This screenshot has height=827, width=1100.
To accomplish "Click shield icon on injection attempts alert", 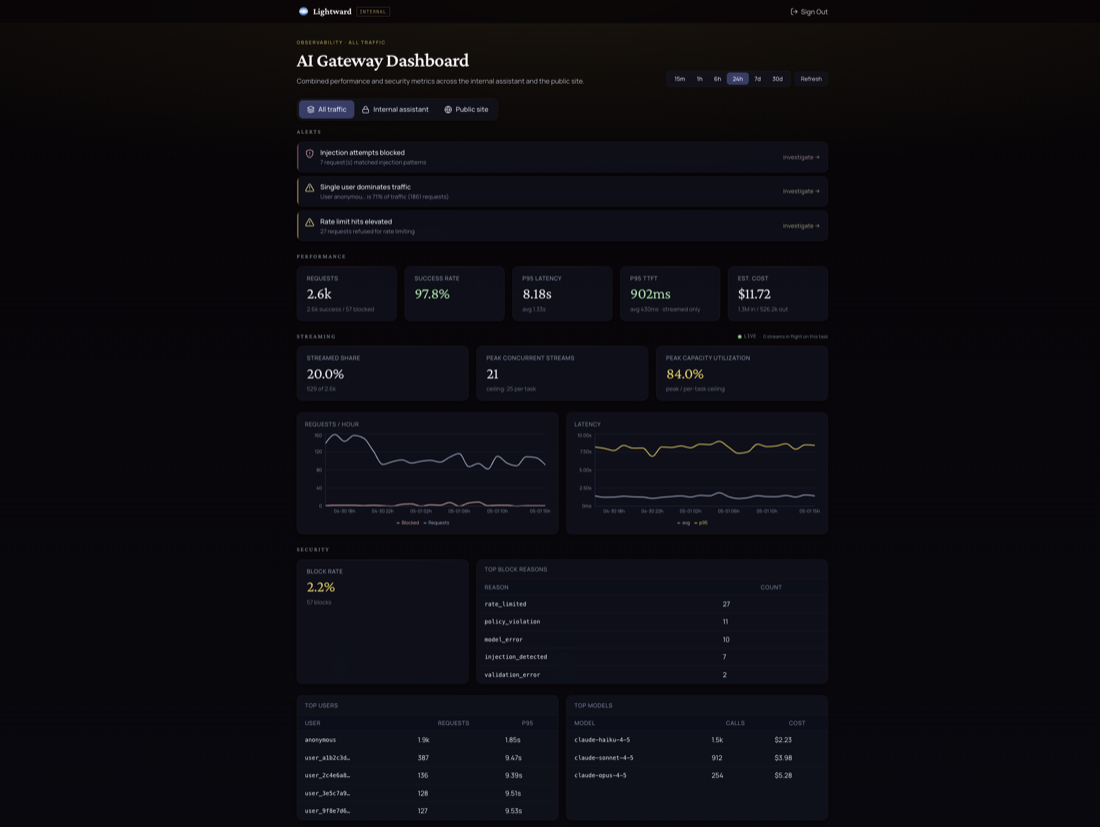I will pyautogui.click(x=309, y=154).
